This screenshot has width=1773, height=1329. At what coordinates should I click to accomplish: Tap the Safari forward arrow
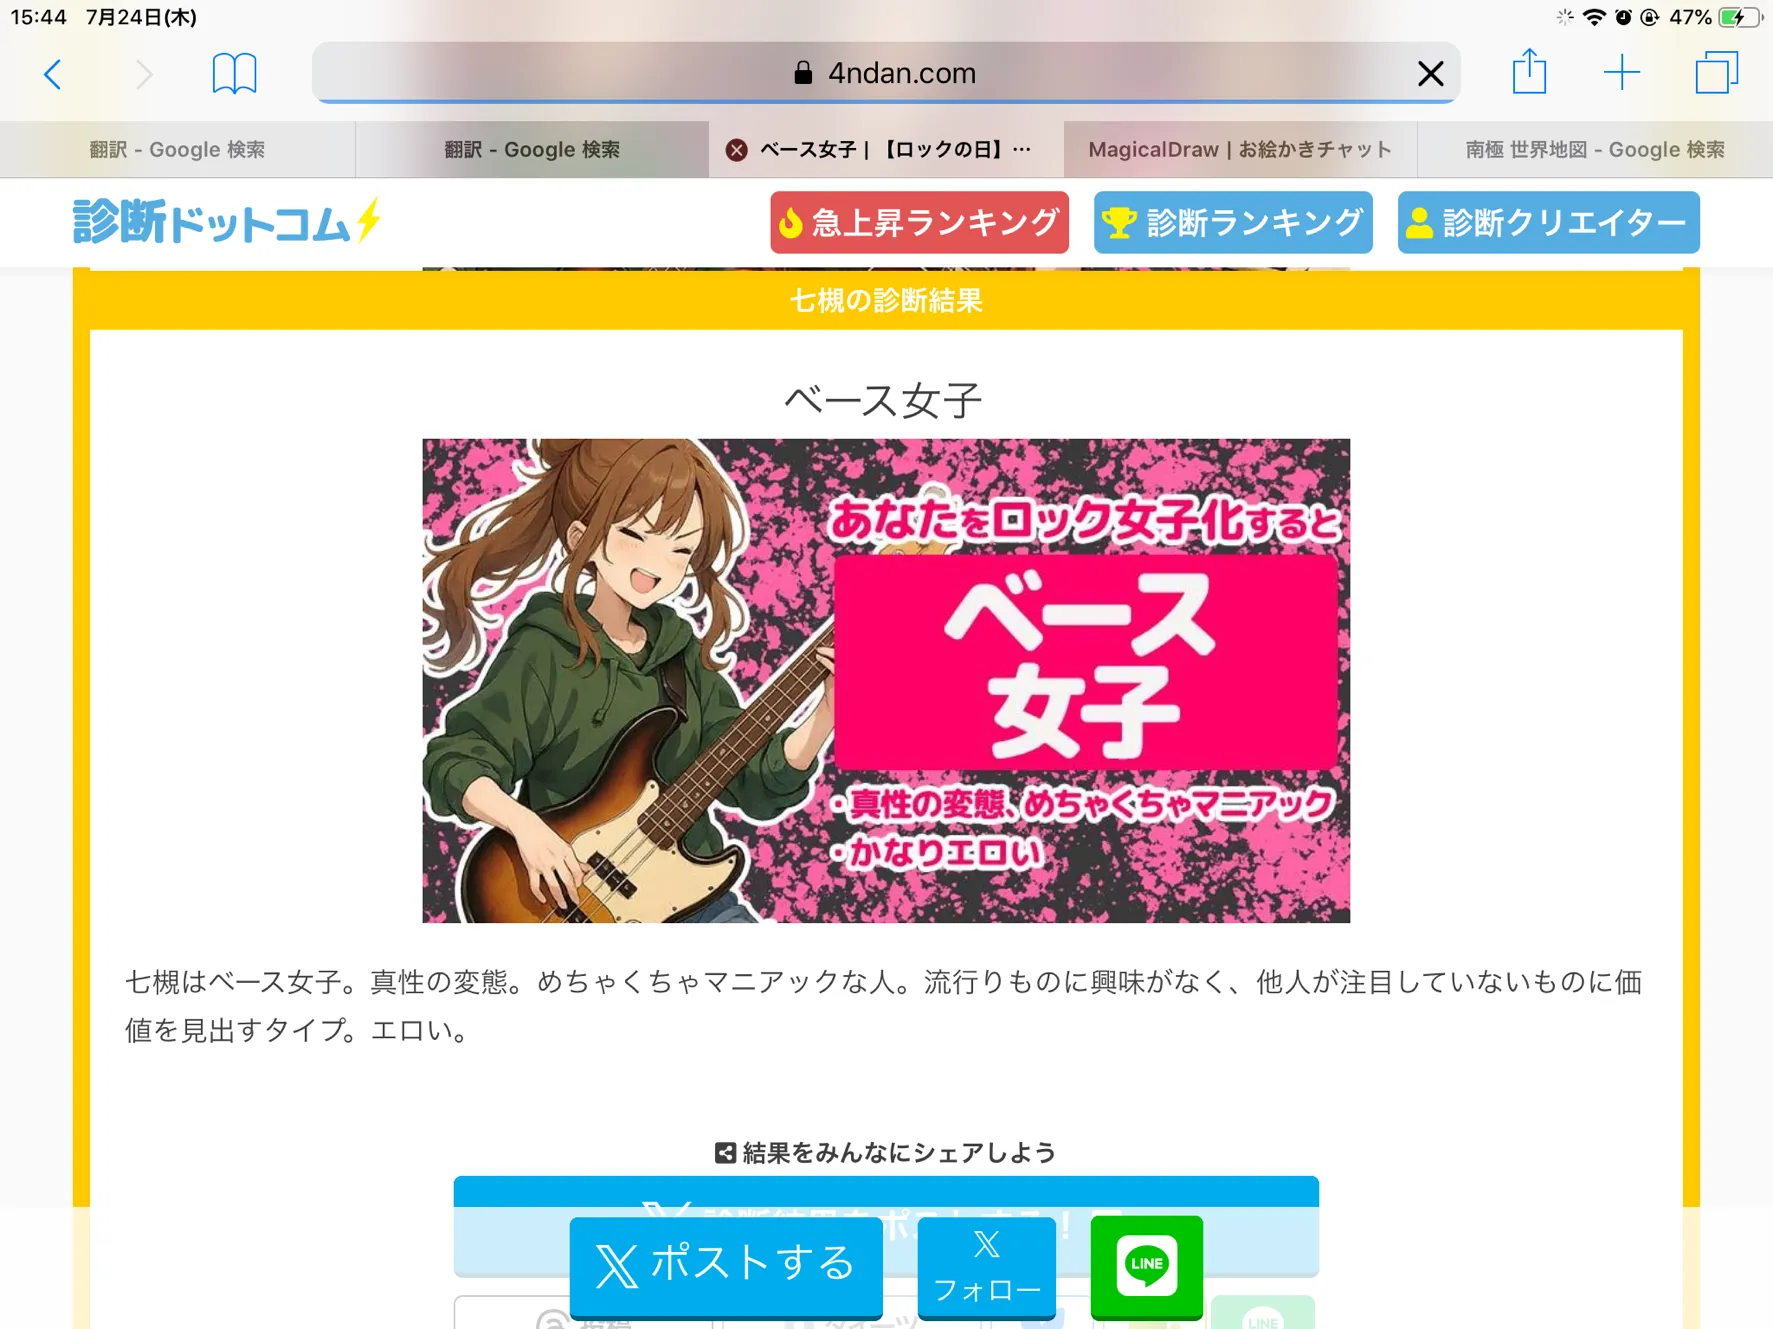[144, 74]
